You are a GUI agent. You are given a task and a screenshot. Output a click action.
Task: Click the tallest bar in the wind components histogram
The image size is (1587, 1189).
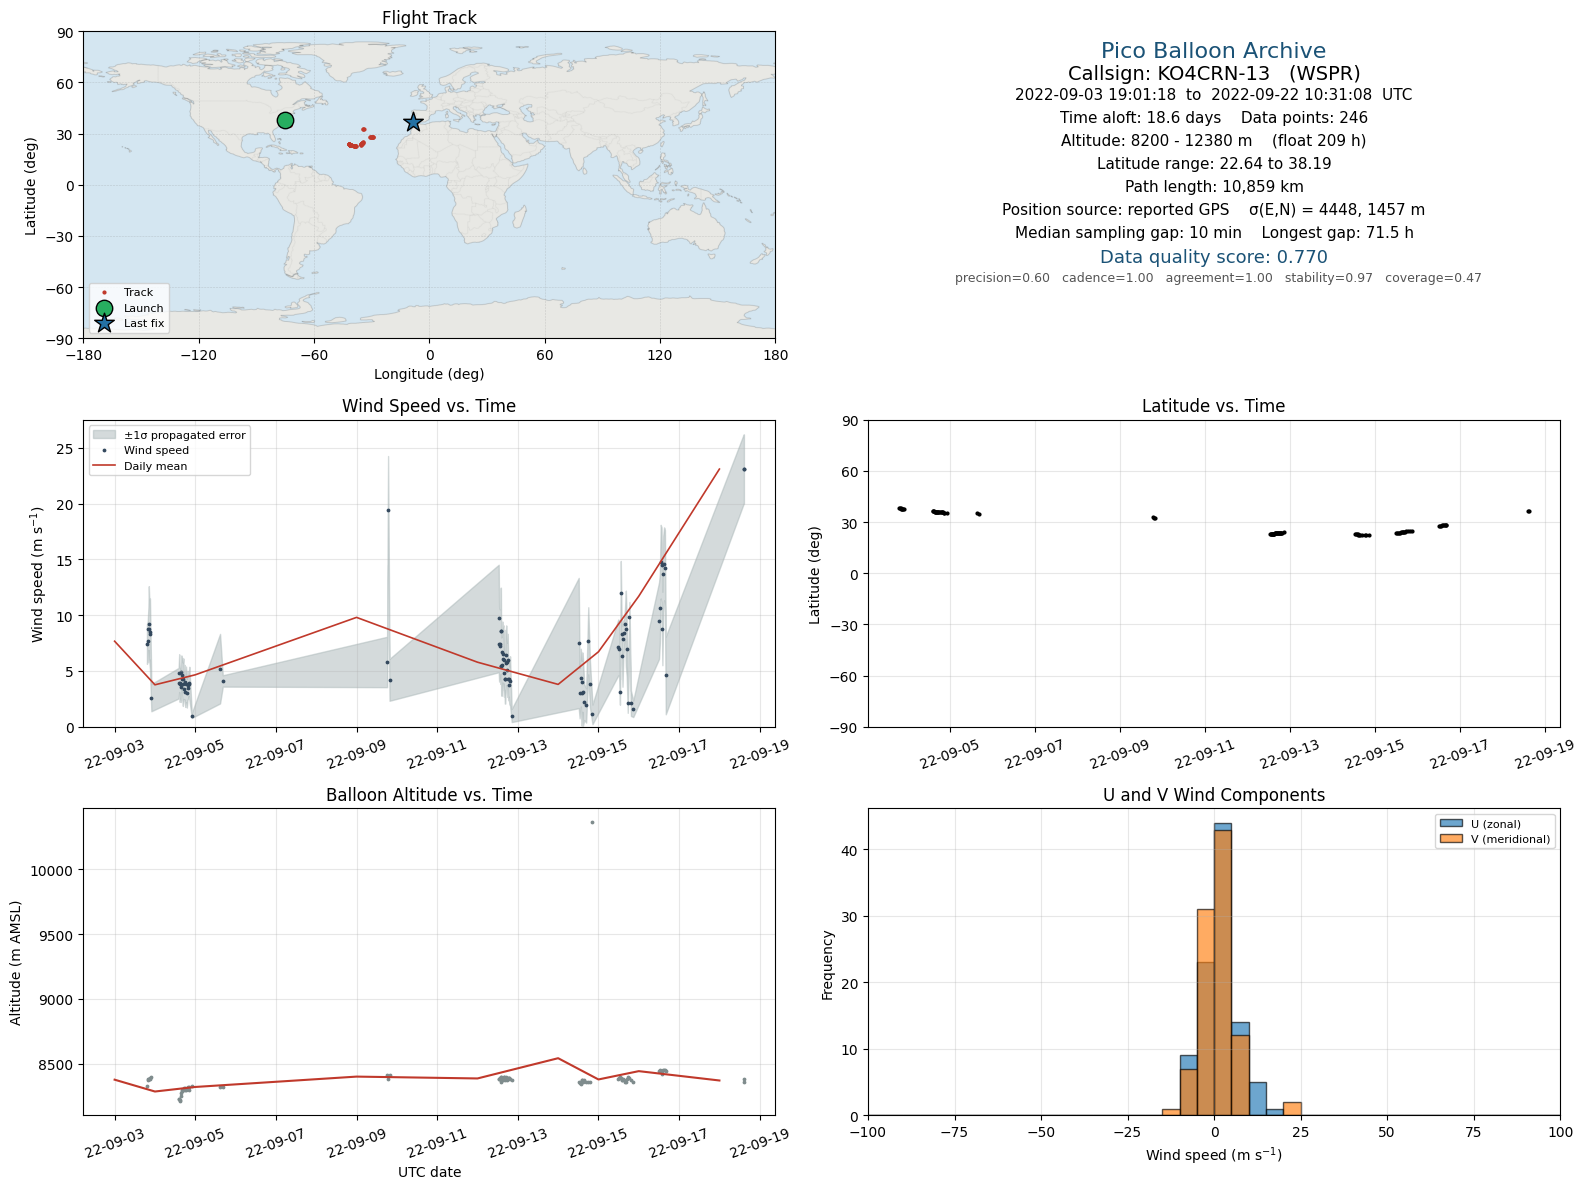pyautogui.click(x=1222, y=969)
